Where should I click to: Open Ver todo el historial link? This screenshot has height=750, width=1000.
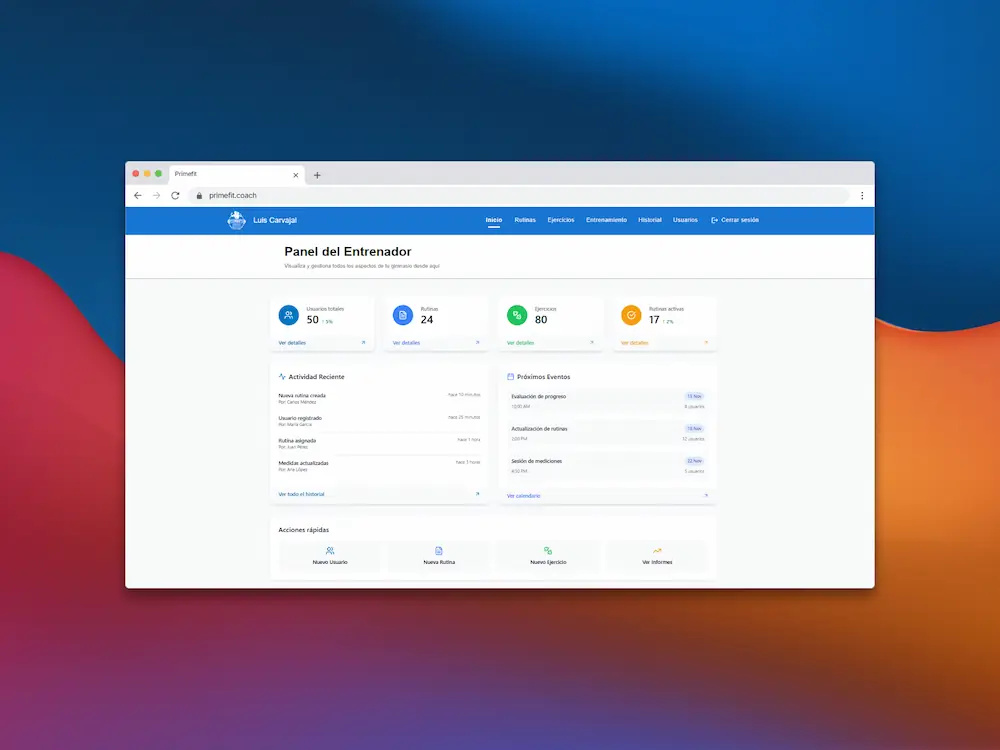(x=301, y=494)
